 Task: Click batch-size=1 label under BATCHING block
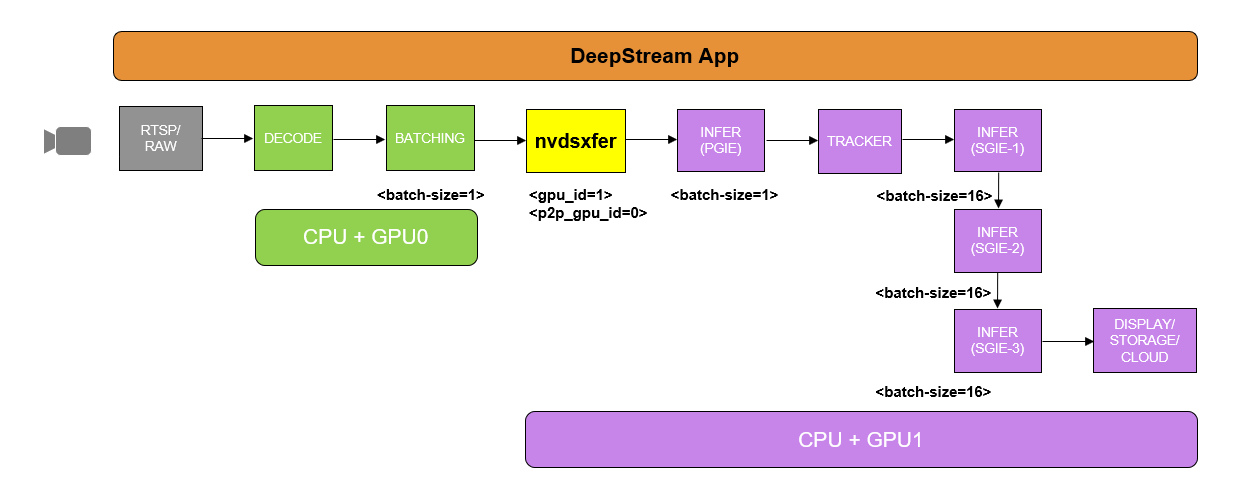click(430, 195)
